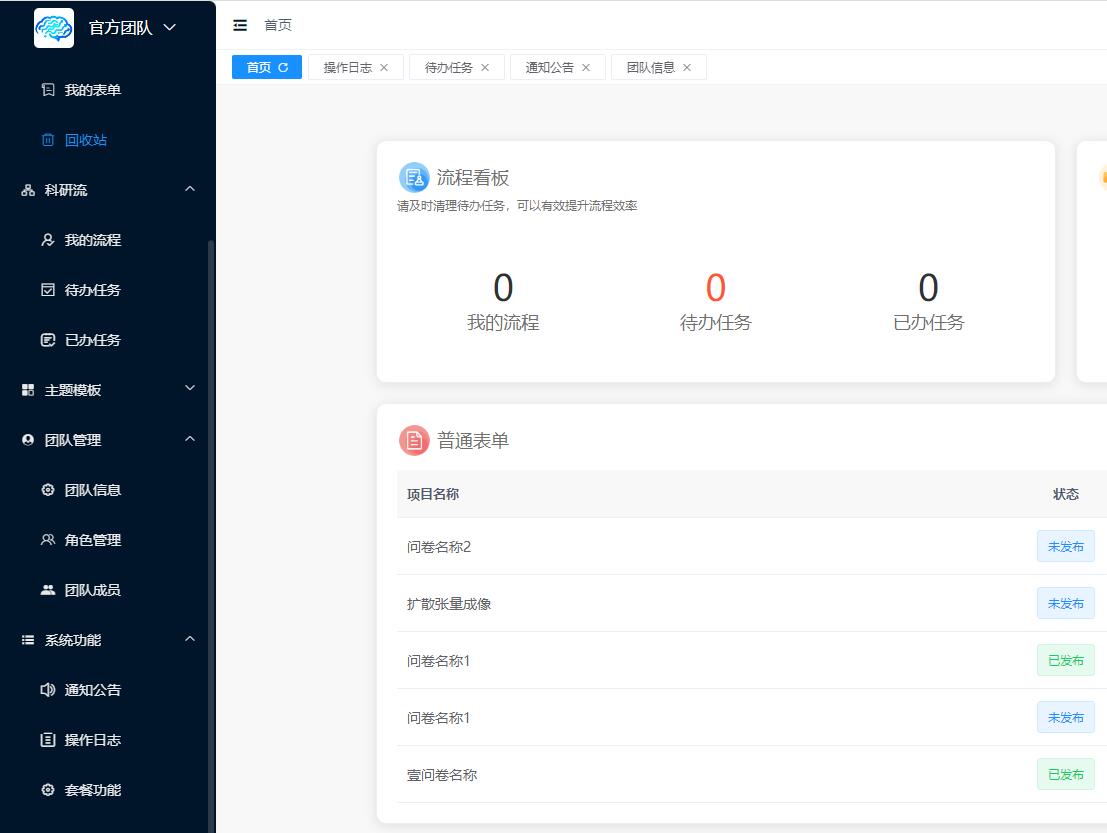1107x833 pixels.
Task: Refresh the 首页 tab with reload icon
Action: coord(283,68)
